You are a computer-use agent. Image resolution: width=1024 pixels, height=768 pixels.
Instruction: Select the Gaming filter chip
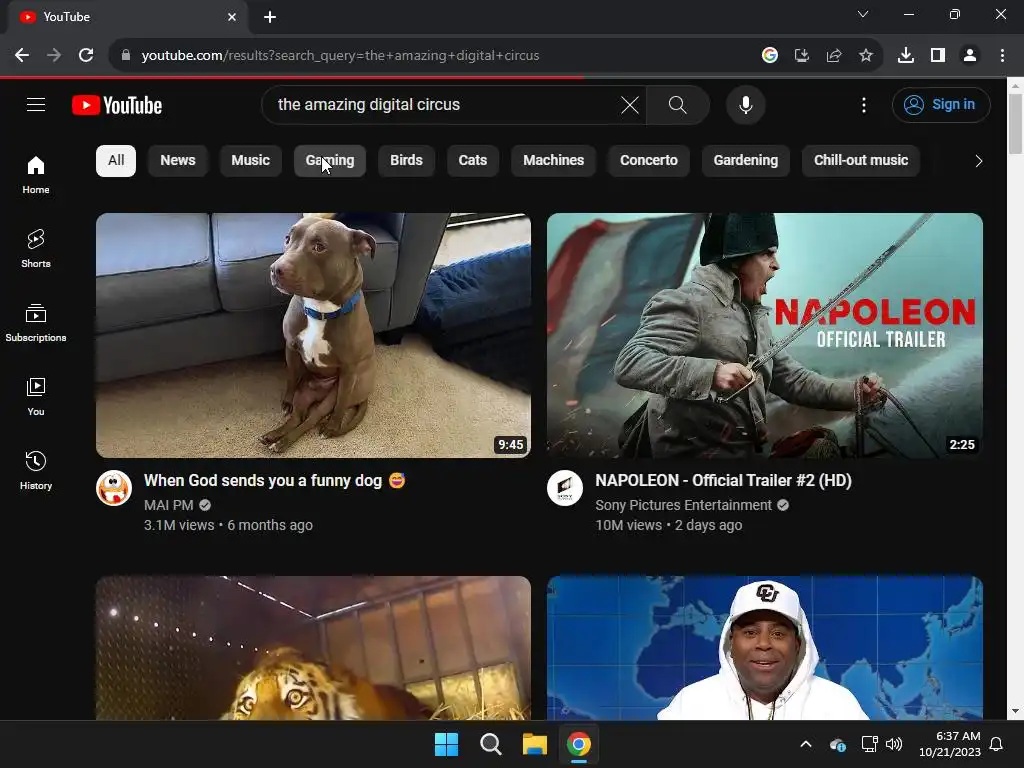pyautogui.click(x=330, y=161)
